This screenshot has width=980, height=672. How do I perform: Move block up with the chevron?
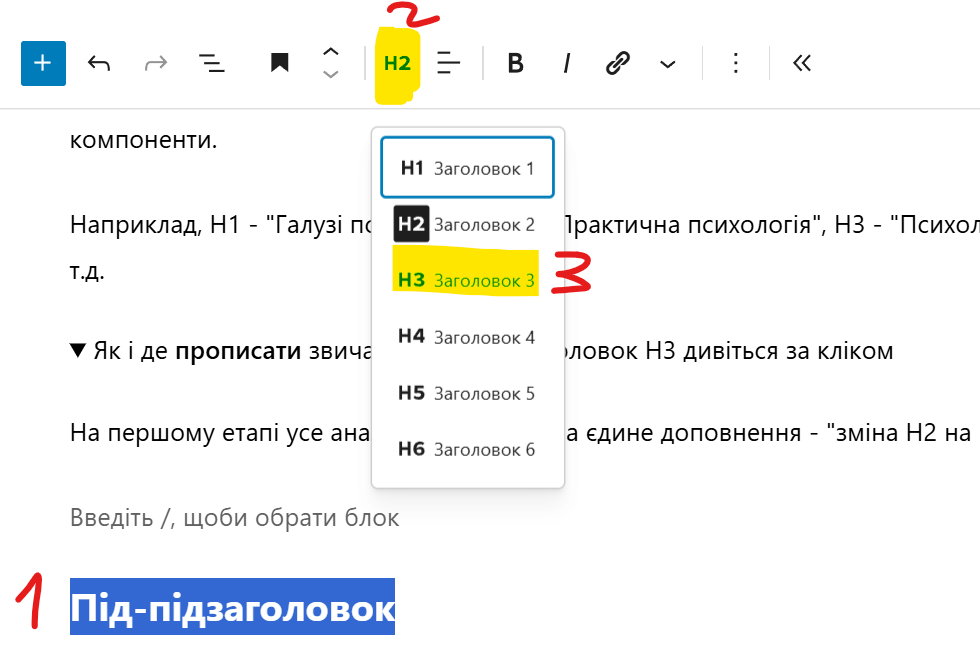pyautogui.click(x=331, y=52)
